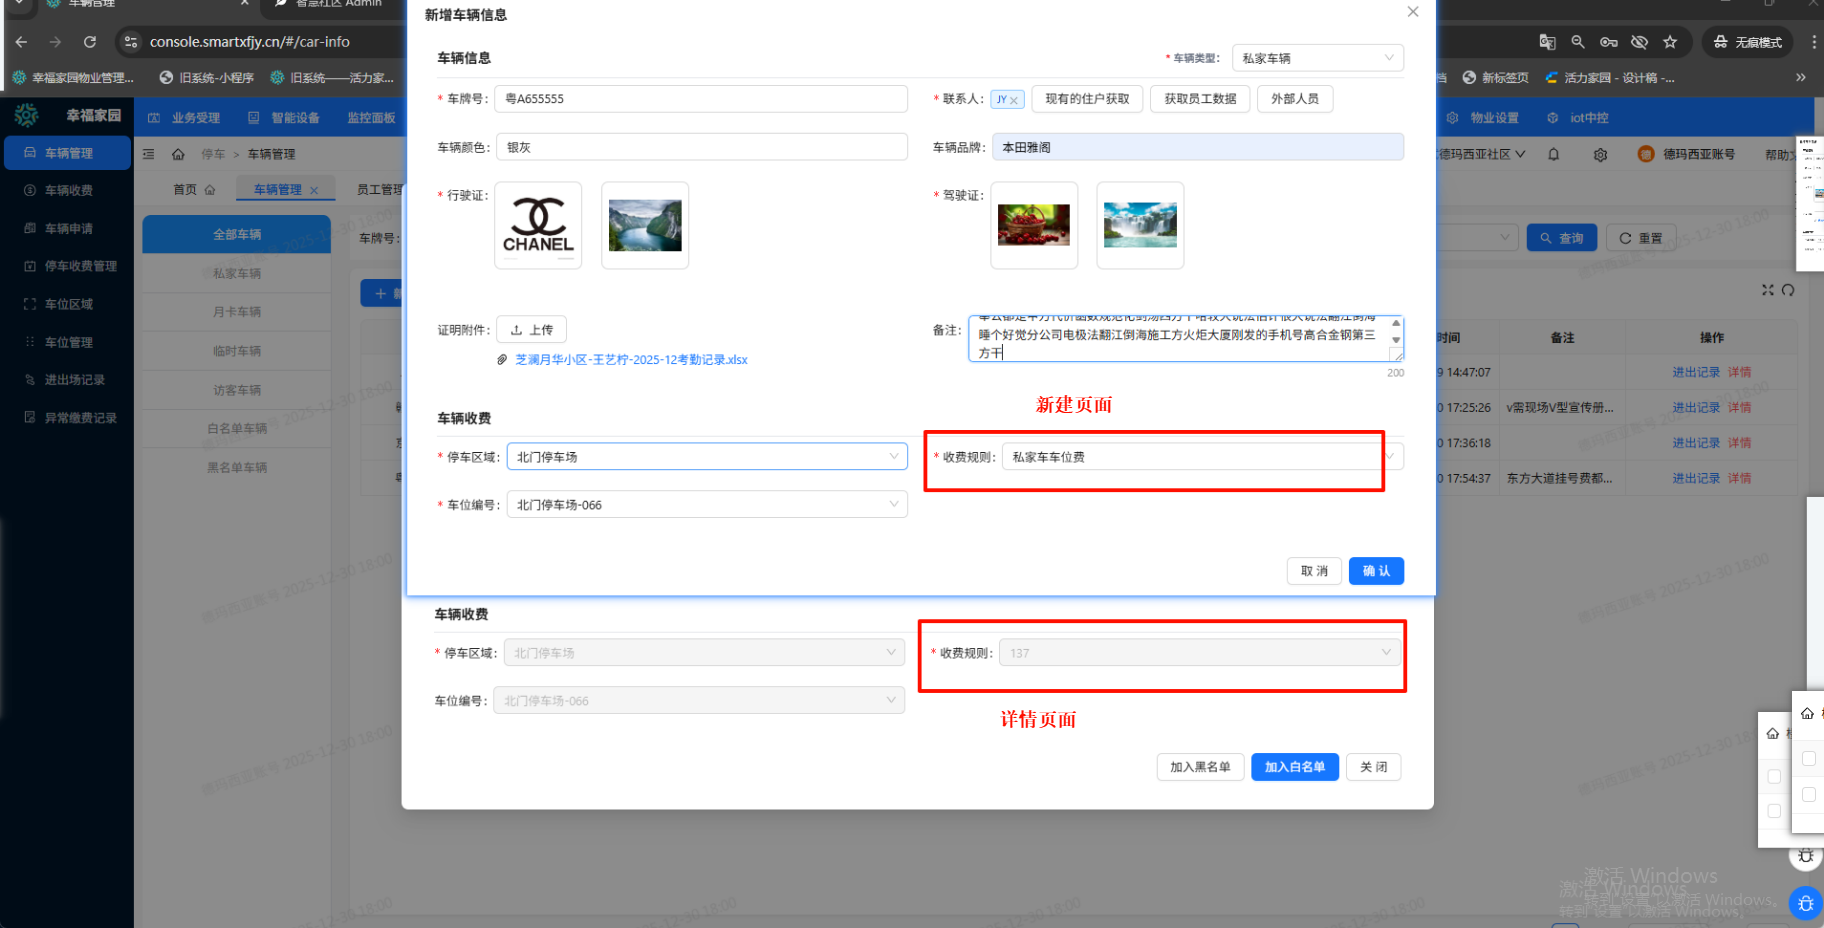Bookmark page with the star icon
This screenshot has height=928, width=1824.
pos(1670,42)
